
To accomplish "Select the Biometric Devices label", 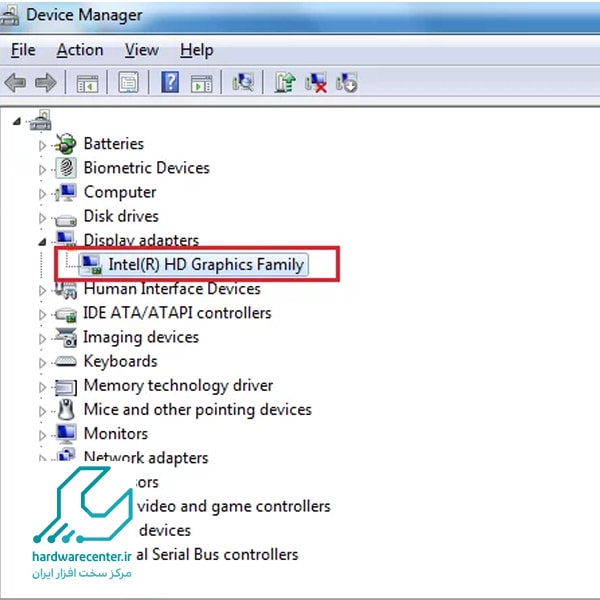I will [147, 168].
